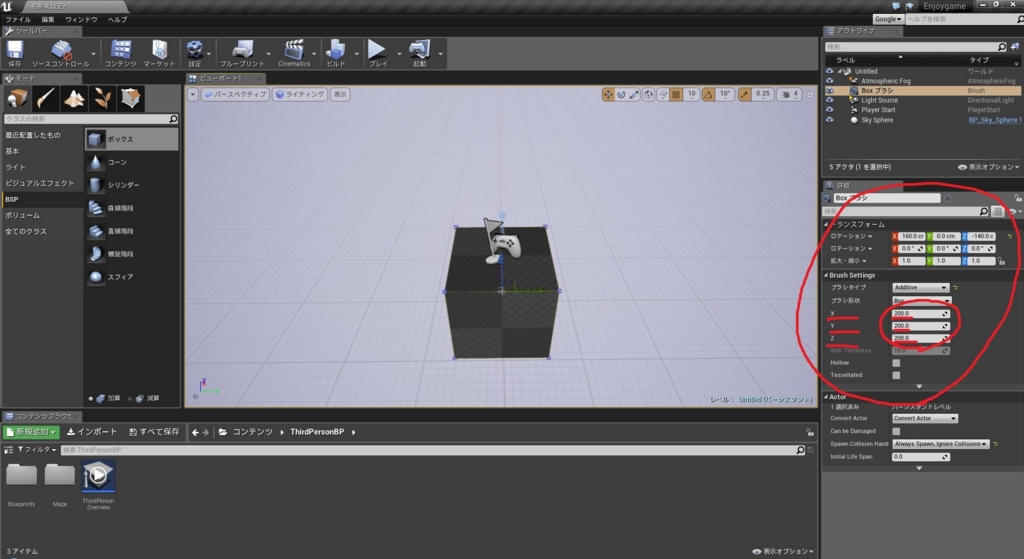Select the Spiral Stair BSP brush

point(131,253)
